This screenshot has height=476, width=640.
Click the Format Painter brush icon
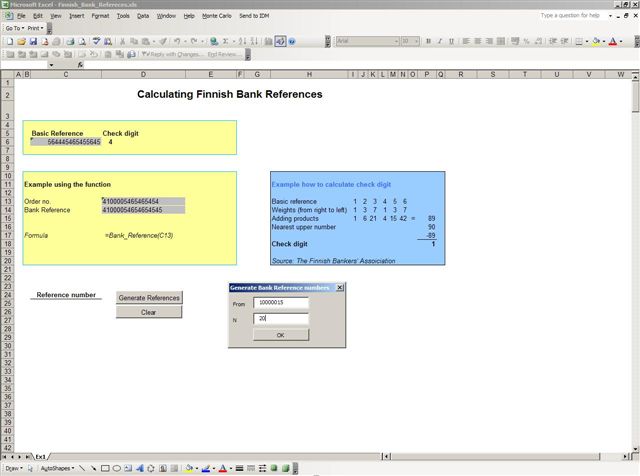[x=163, y=41]
